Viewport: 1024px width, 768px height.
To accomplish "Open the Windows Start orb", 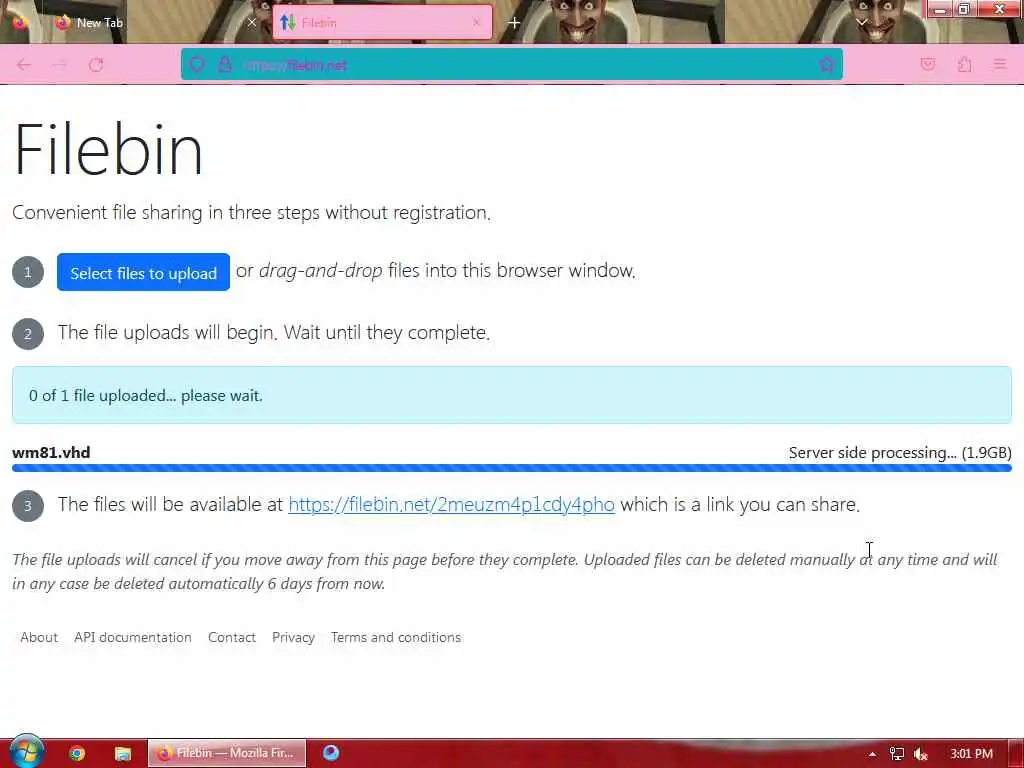I will click(27, 752).
